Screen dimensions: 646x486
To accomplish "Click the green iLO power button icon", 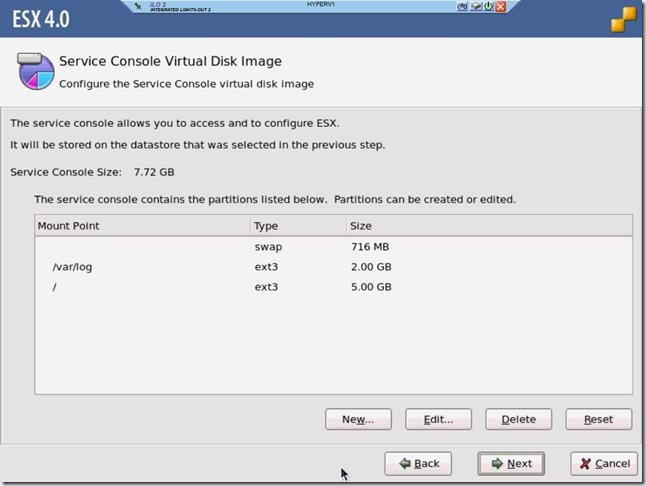I will click(489, 6).
